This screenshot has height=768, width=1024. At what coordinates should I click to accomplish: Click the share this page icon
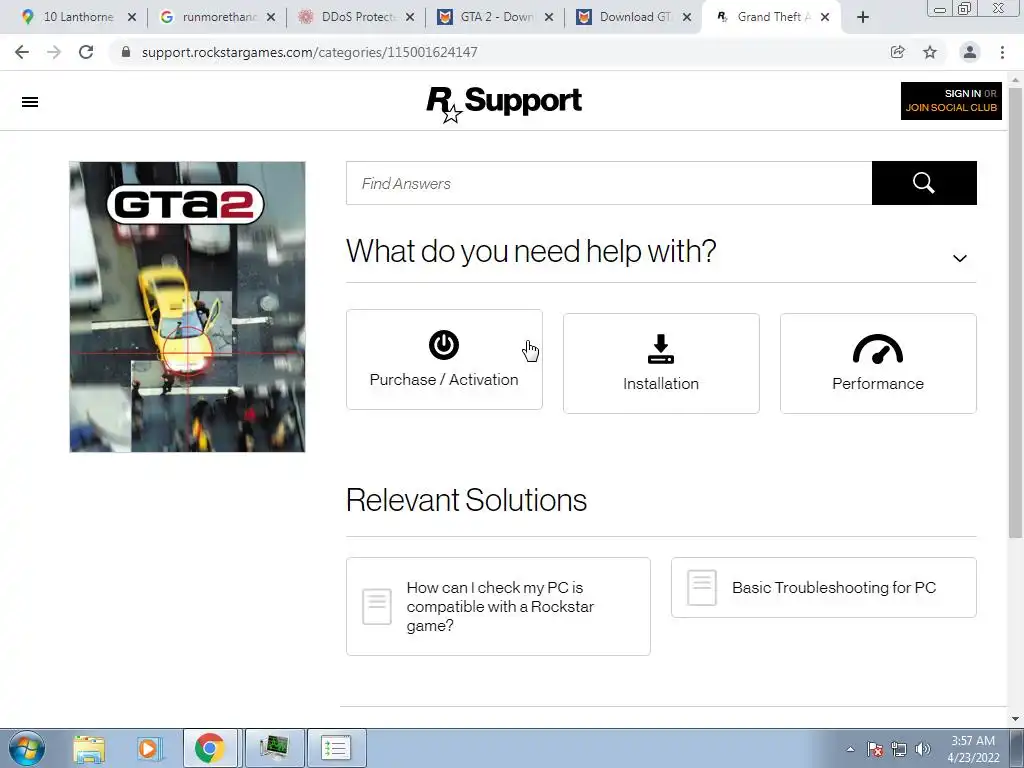tap(898, 52)
